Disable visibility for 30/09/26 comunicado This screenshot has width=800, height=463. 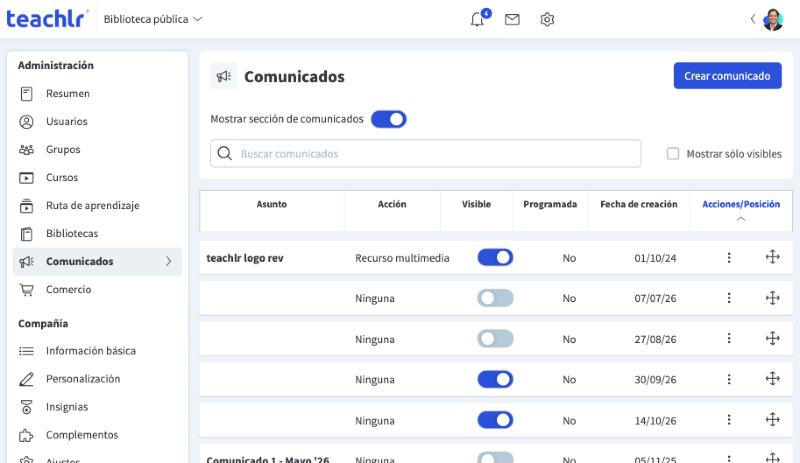[x=495, y=379]
